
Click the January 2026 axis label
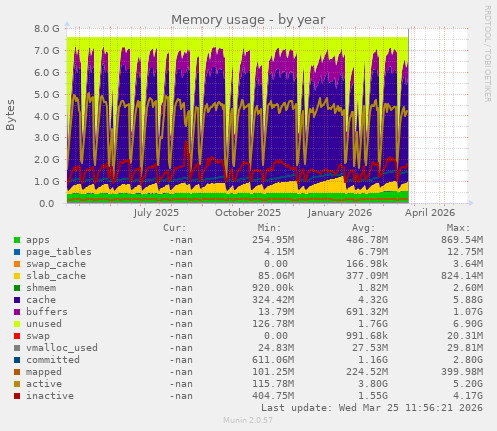(340, 213)
